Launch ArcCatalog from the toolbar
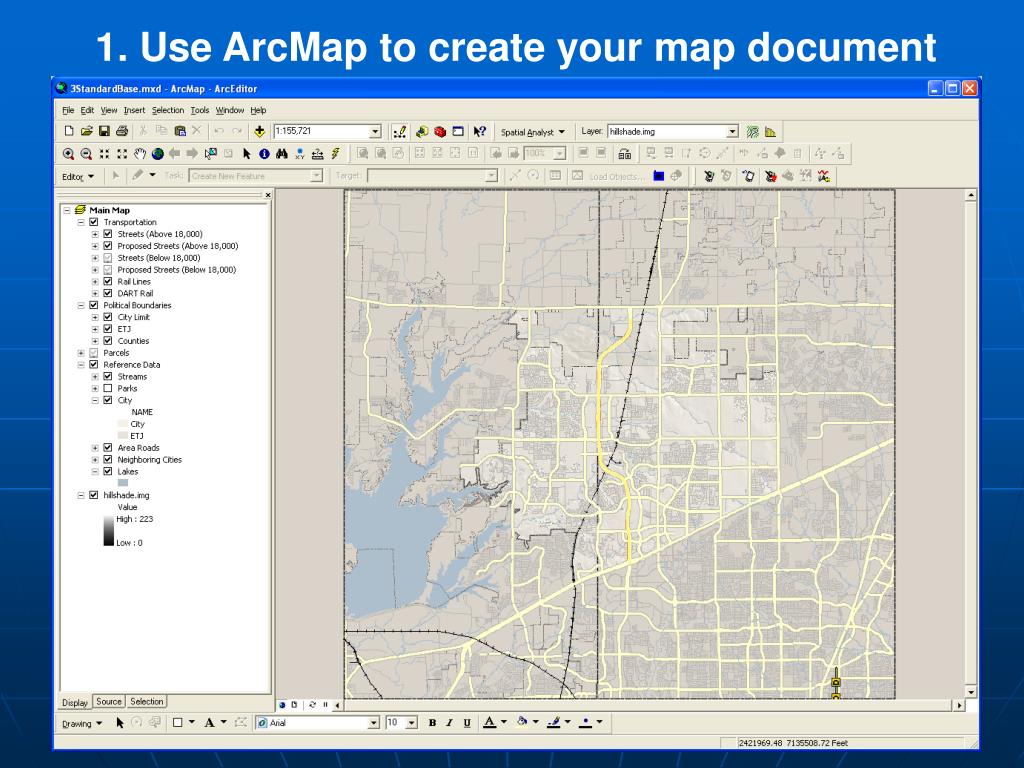Image resolution: width=1024 pixels, height=768 pixels. (x=422, y=131)
